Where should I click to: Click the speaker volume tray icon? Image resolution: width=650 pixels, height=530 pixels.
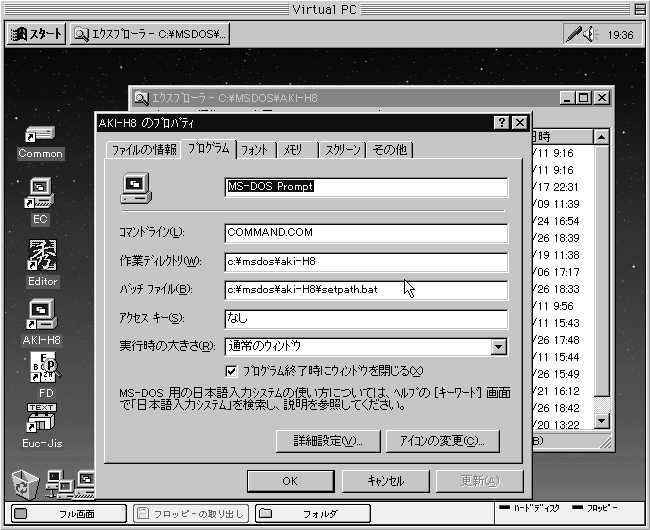[x=590, y=34]
